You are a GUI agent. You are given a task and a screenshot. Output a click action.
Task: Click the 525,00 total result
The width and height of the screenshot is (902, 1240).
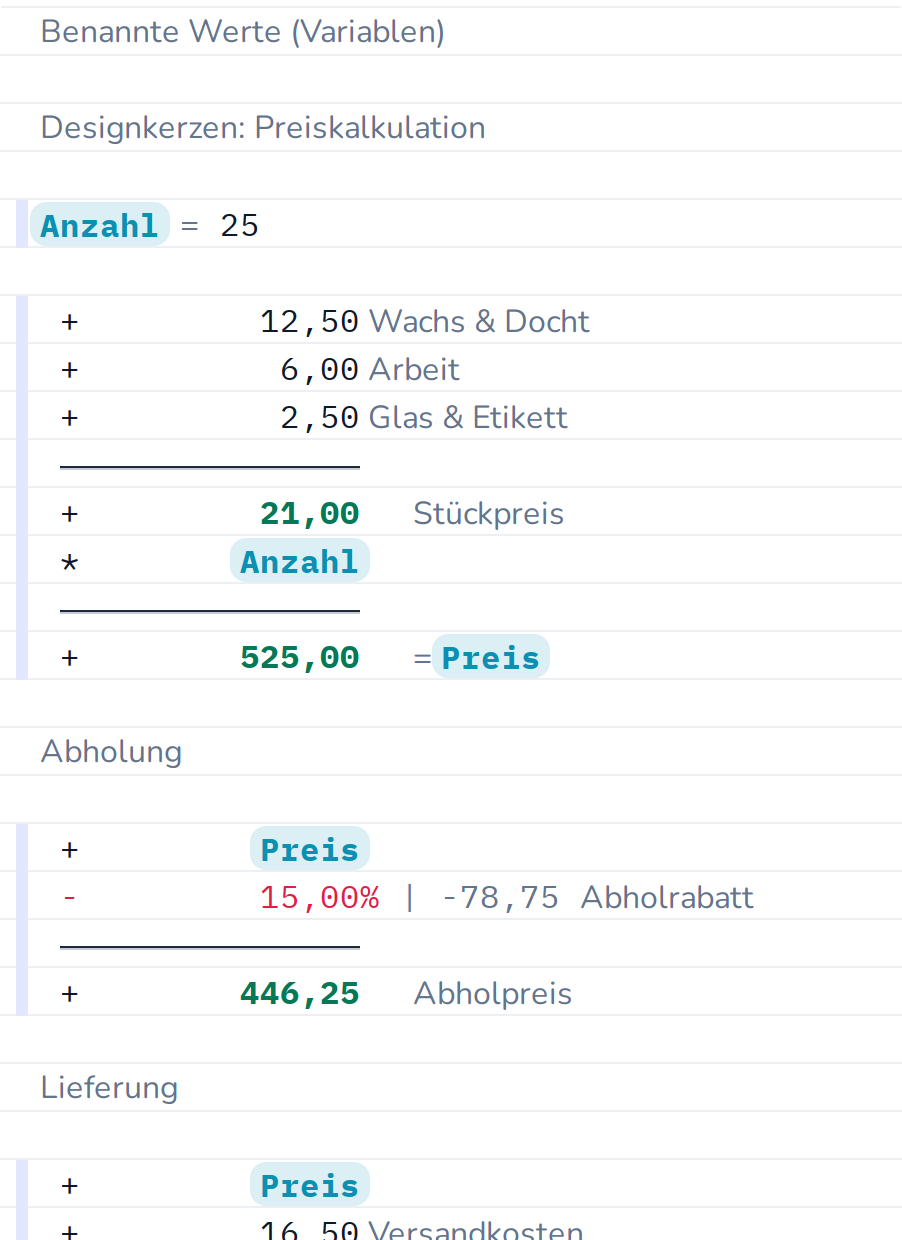point(299,657)
